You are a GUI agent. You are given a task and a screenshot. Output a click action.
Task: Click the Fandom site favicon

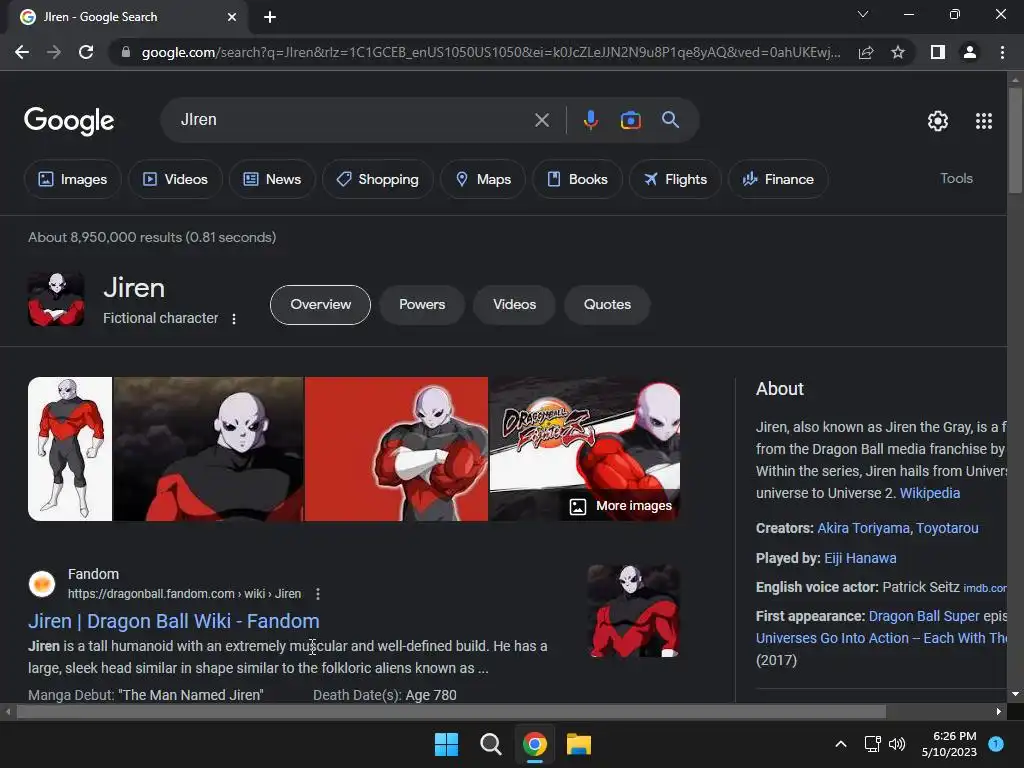42,583
